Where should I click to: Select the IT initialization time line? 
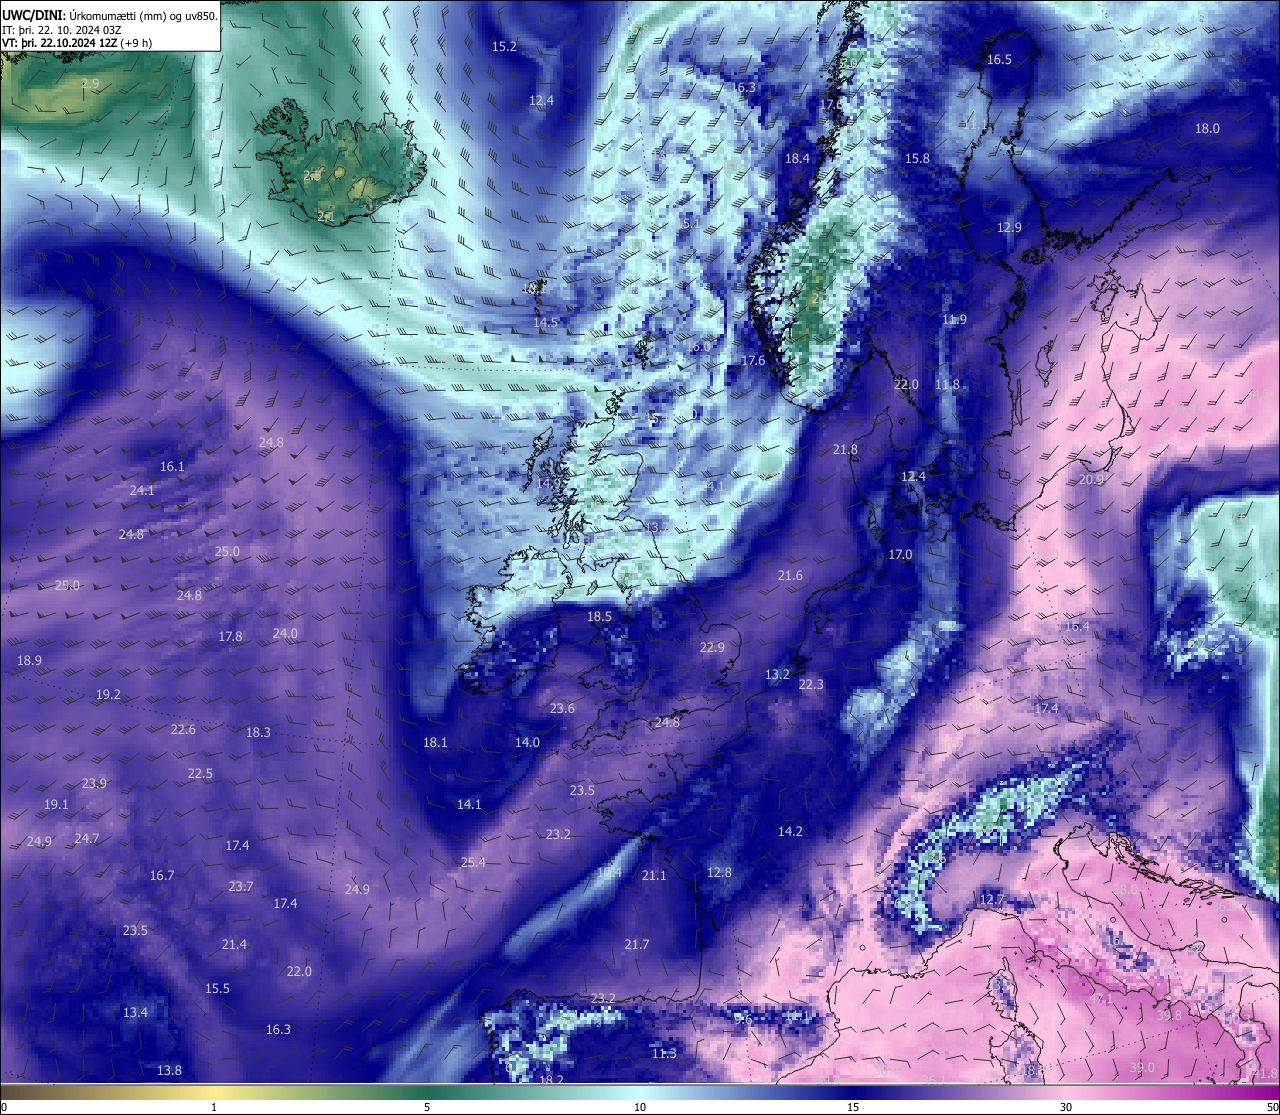click(x=62, y=29)
